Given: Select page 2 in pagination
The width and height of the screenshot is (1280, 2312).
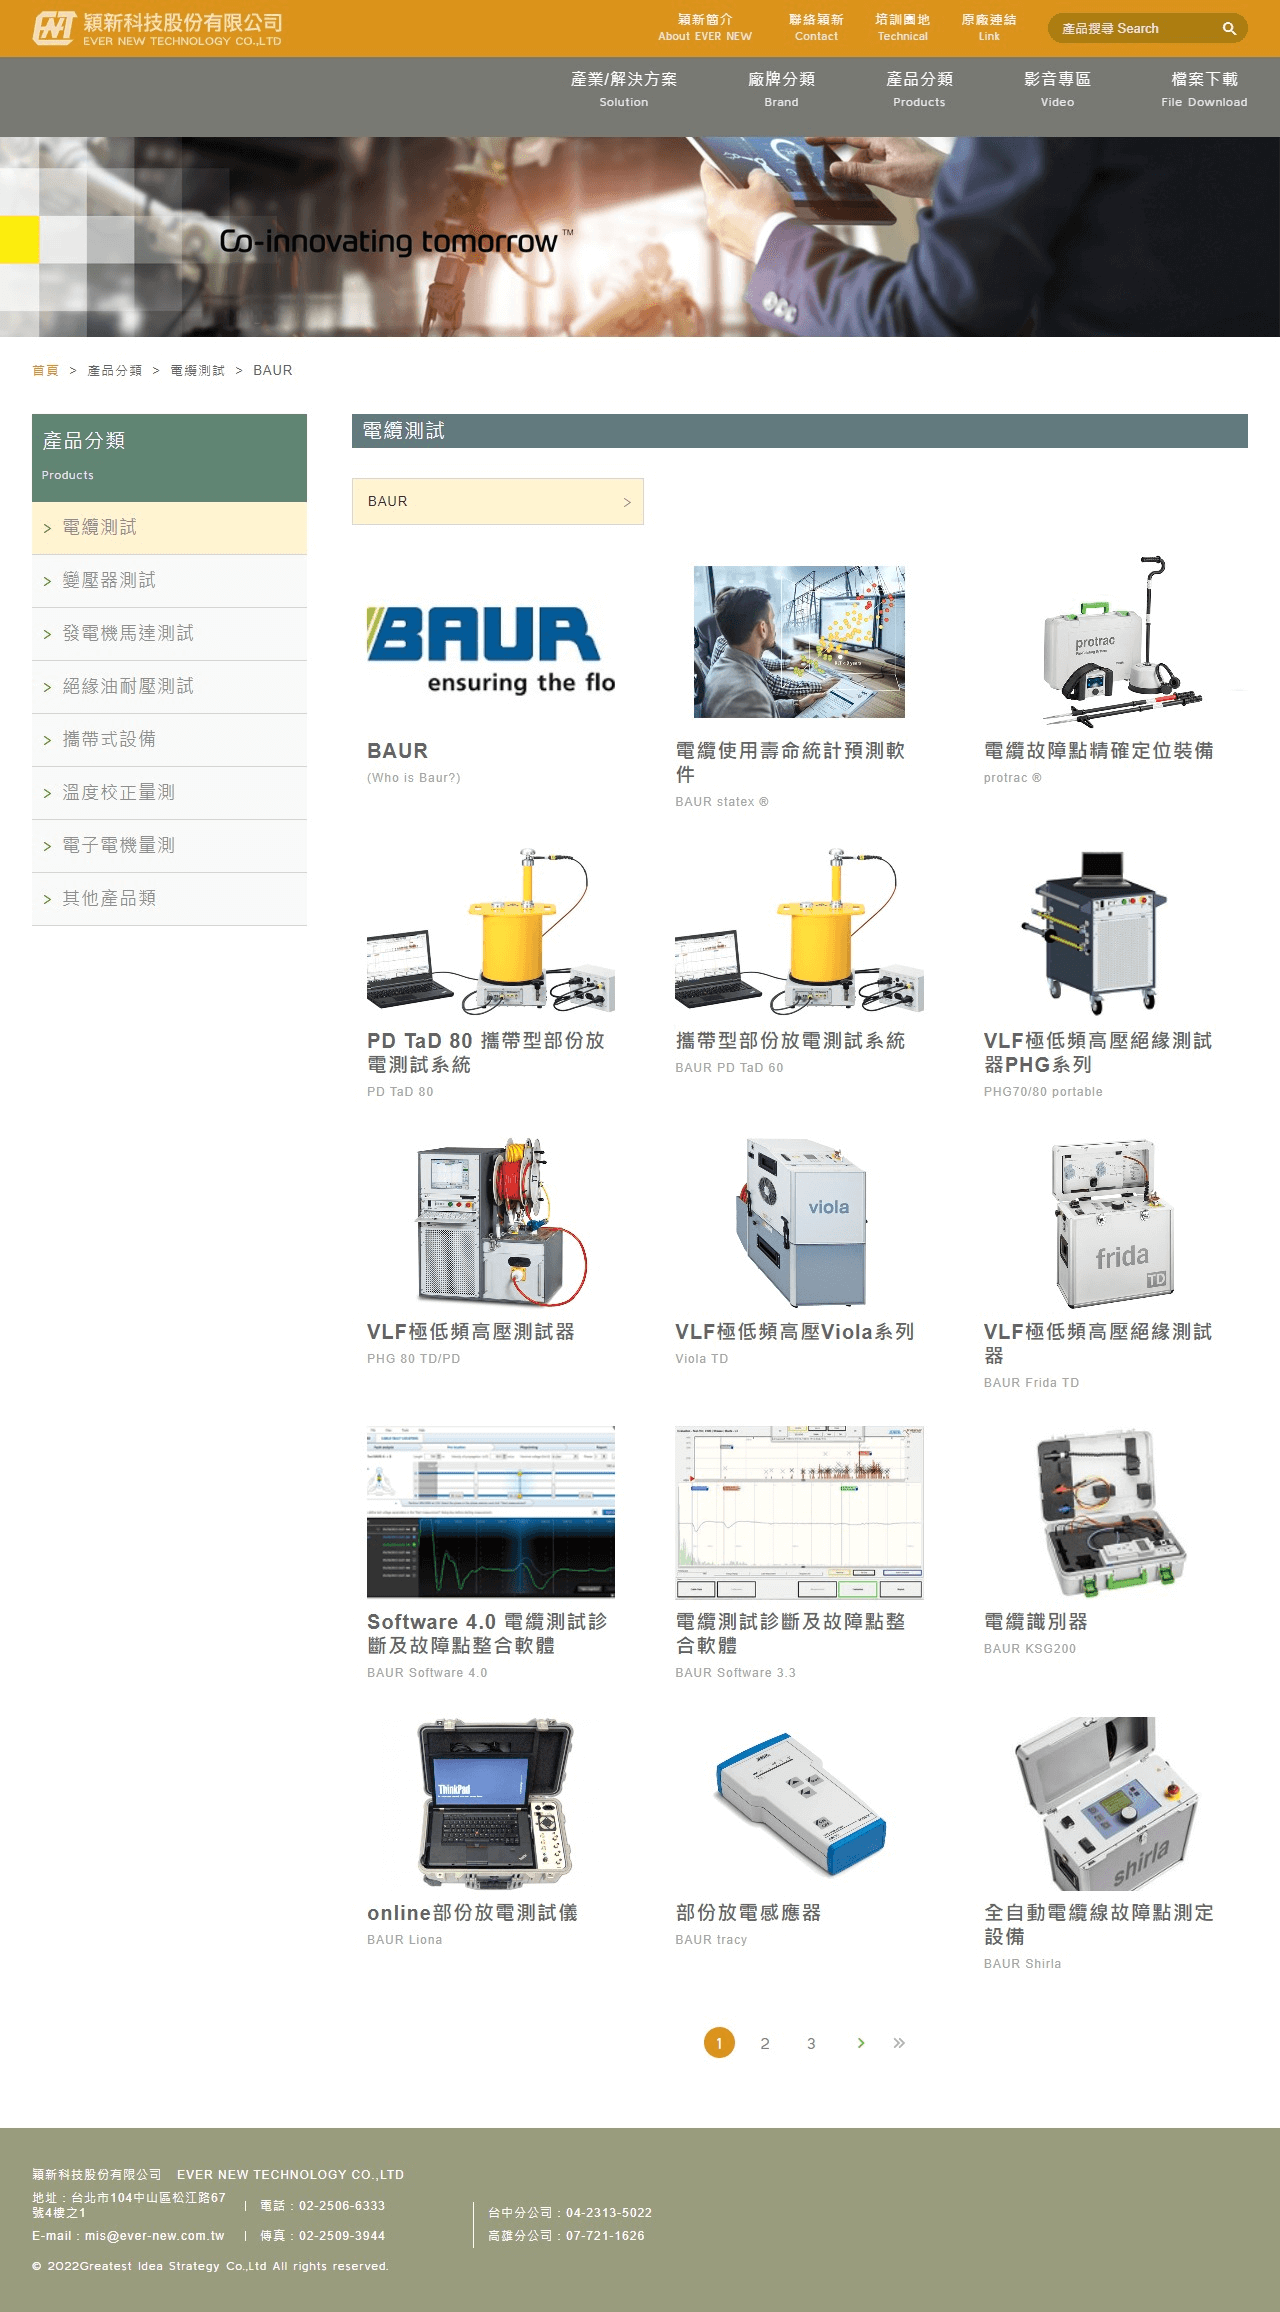Looking at the screenshot, I should (x=765, y=2043).
